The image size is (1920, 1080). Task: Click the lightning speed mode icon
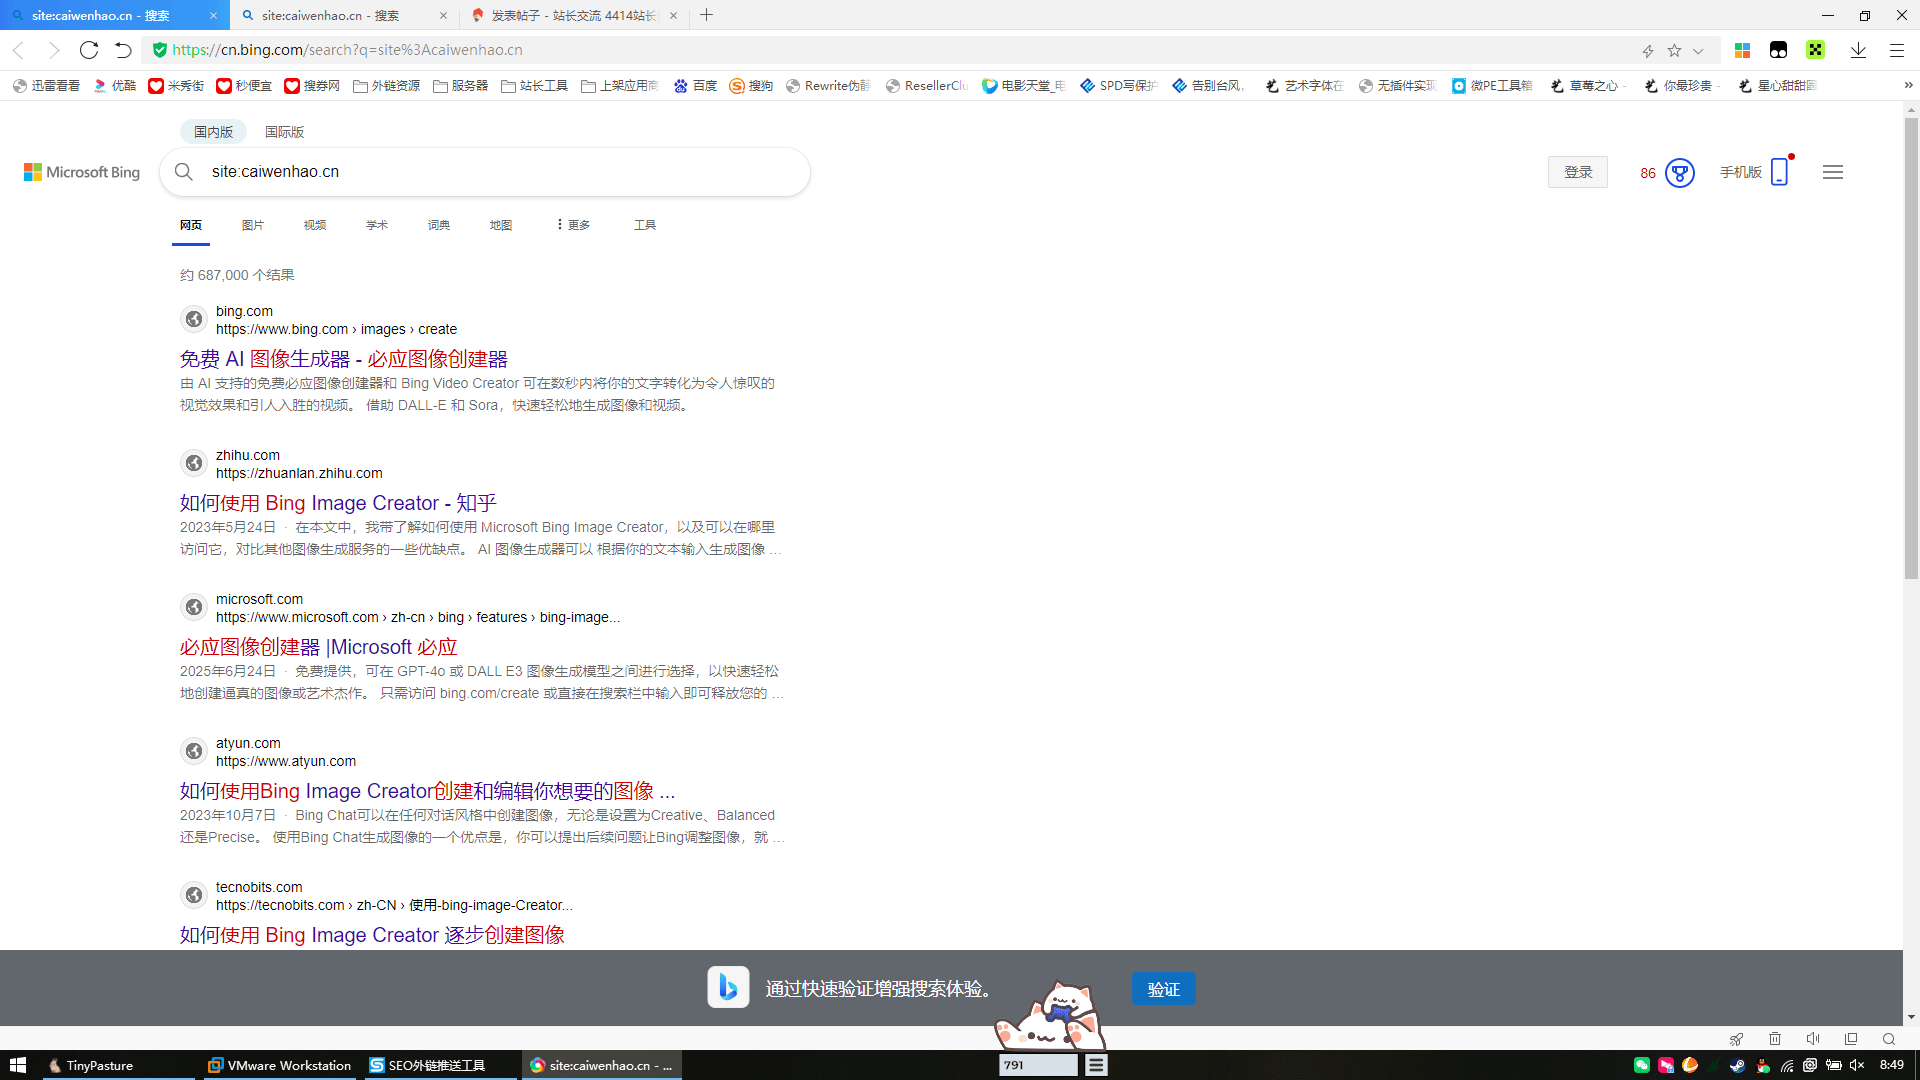pos(1647,50)
